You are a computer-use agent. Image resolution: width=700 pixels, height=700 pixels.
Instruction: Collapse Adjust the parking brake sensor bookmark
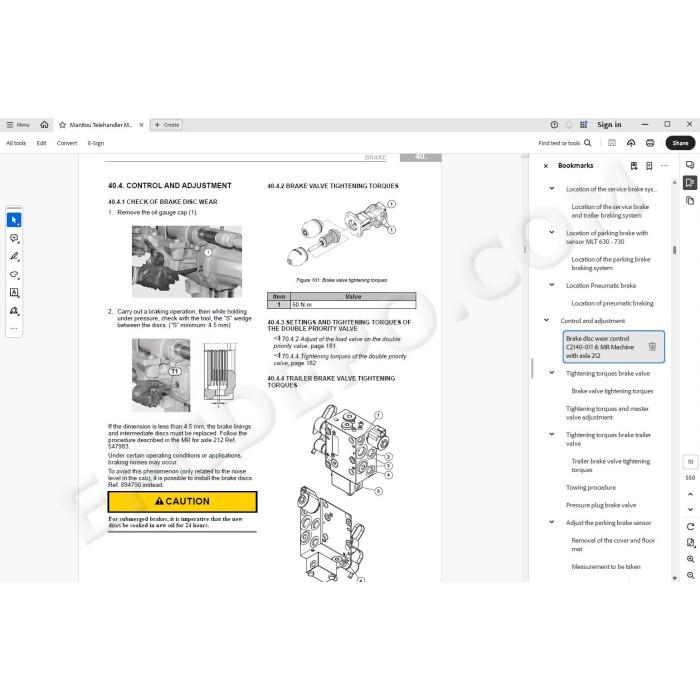pyautogui.click(x=552, y=521)
